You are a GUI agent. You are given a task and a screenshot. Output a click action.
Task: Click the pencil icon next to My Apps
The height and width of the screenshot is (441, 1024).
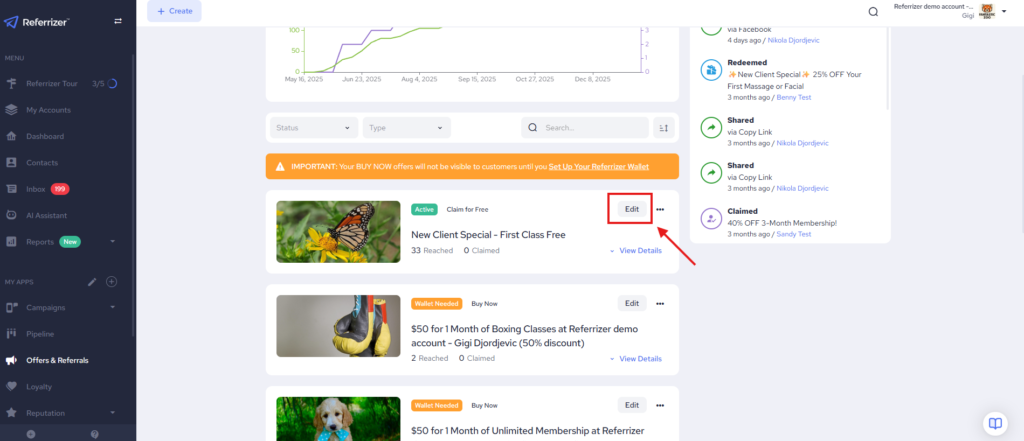point(92,282)
